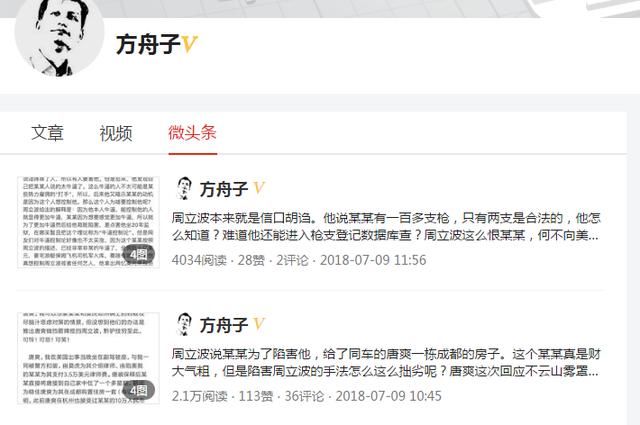
Task: Click author name 方舟子 in the 11:56 post
Action: (224, 189)
